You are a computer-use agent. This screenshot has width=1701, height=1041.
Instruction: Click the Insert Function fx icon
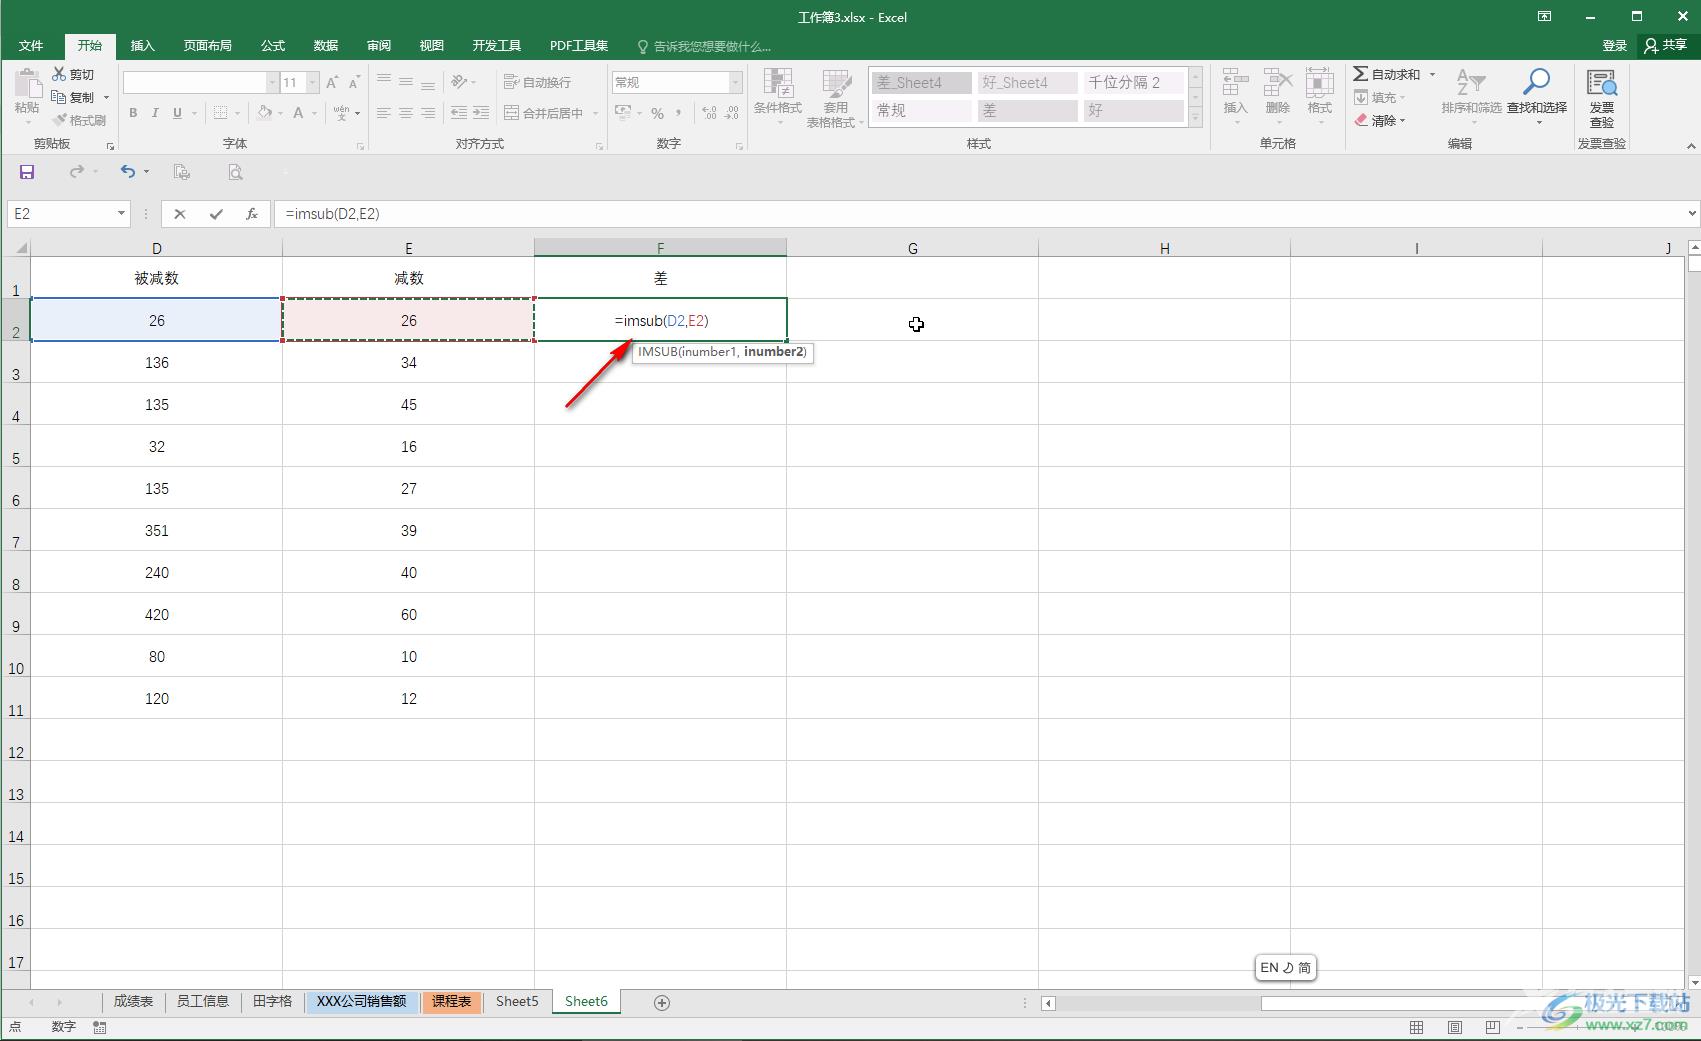252,213
